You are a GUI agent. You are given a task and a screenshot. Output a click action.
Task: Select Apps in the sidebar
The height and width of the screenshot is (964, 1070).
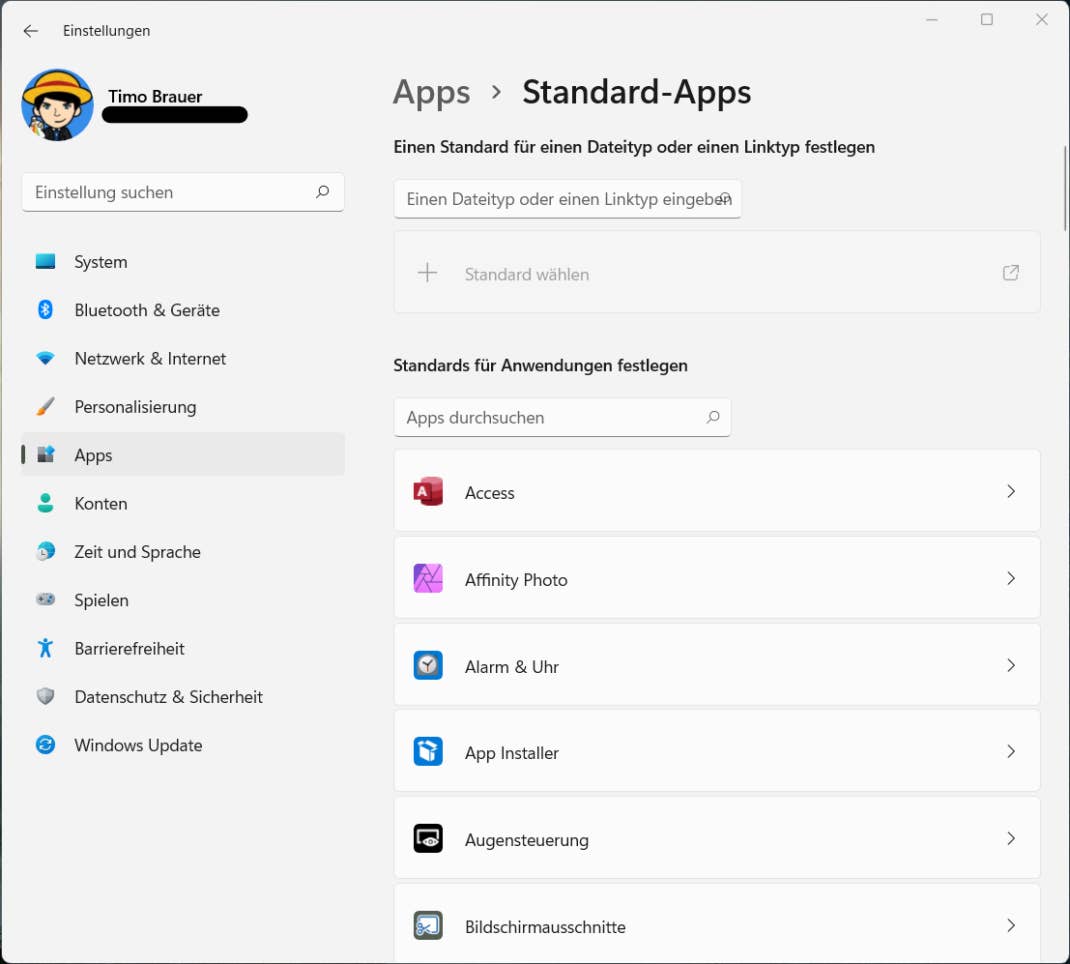[183, 455]
